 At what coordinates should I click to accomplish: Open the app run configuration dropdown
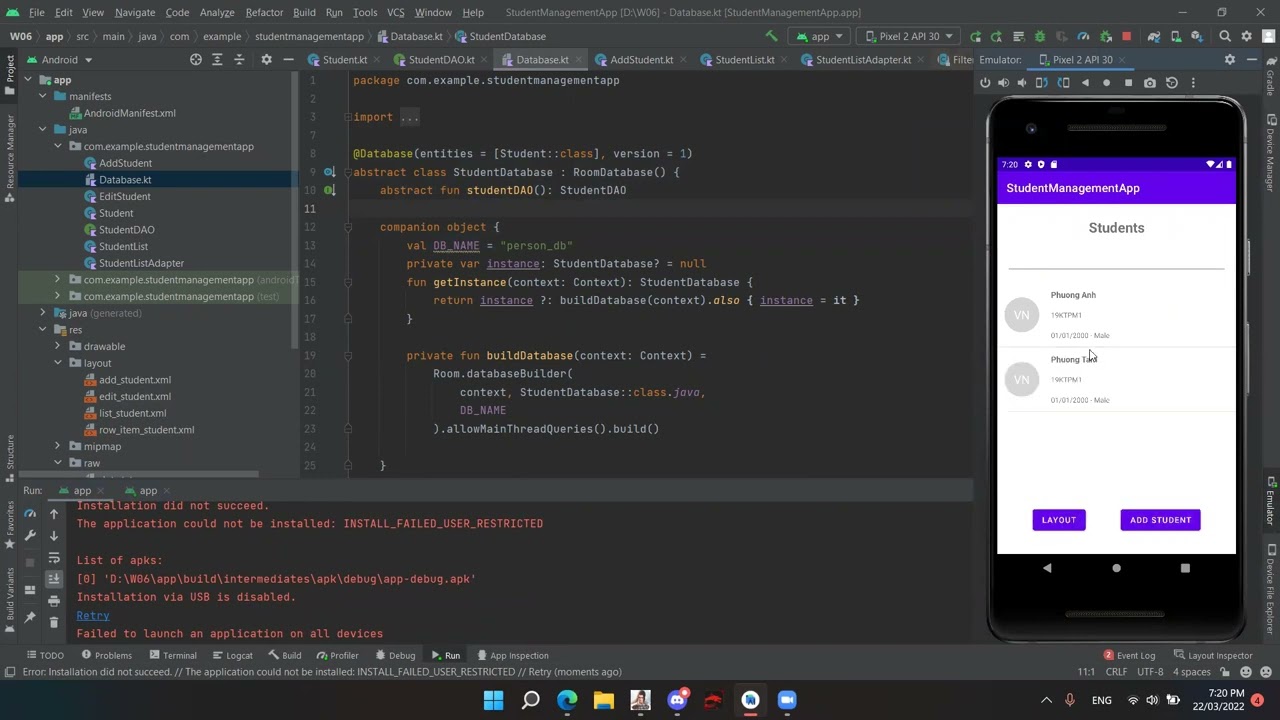tap(820, 36)
